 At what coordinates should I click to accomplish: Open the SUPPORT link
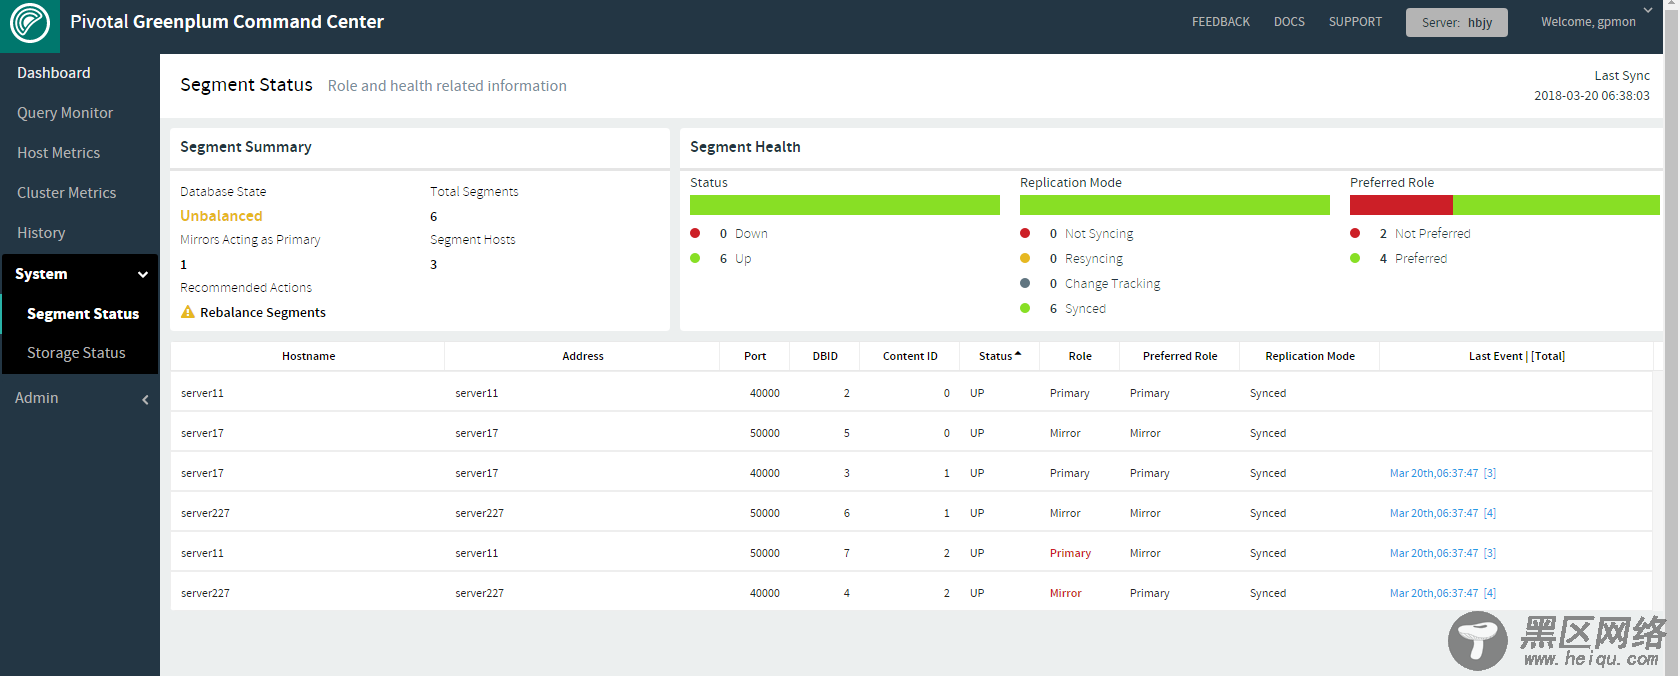[1355, 22]
